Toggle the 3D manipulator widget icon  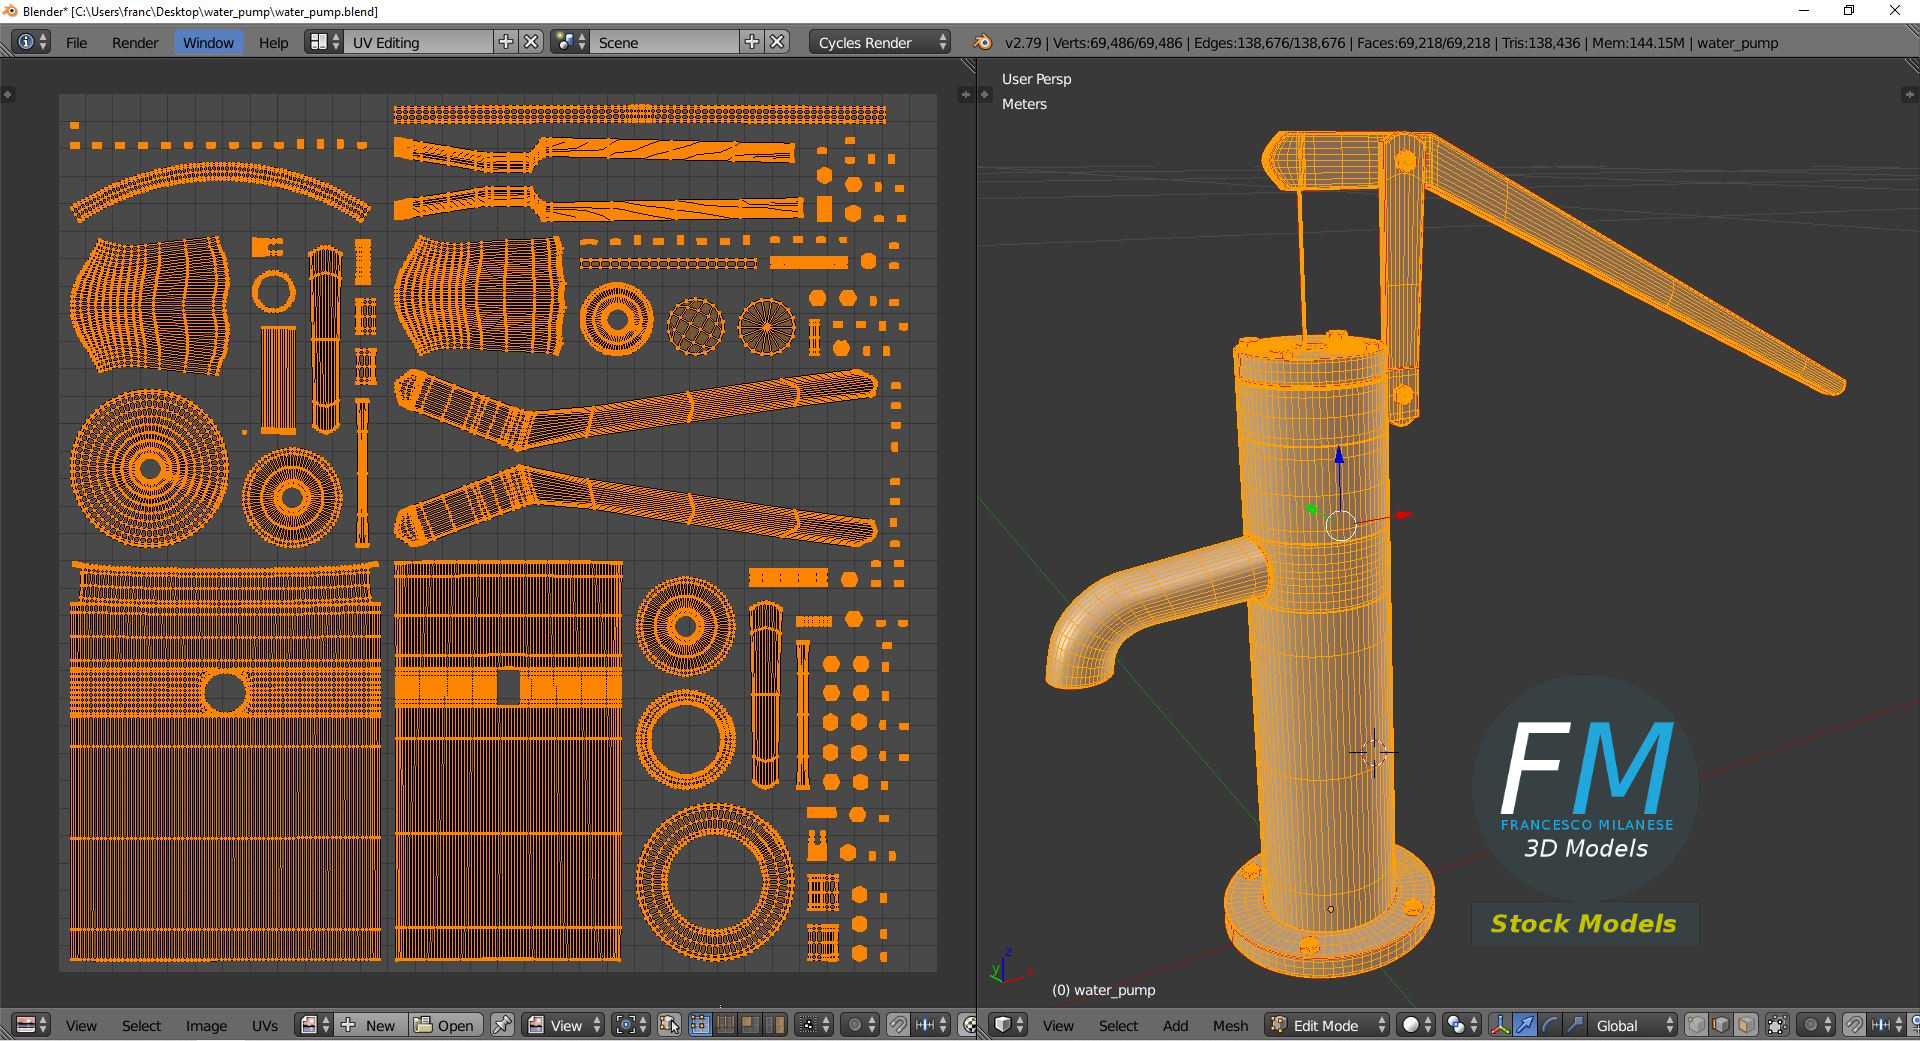pos(1500,1025)
